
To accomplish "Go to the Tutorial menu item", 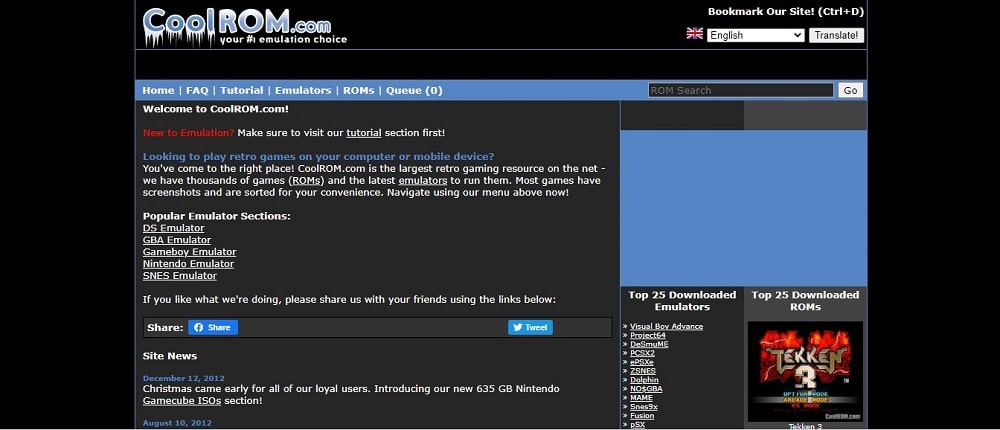I will (242, 91).
